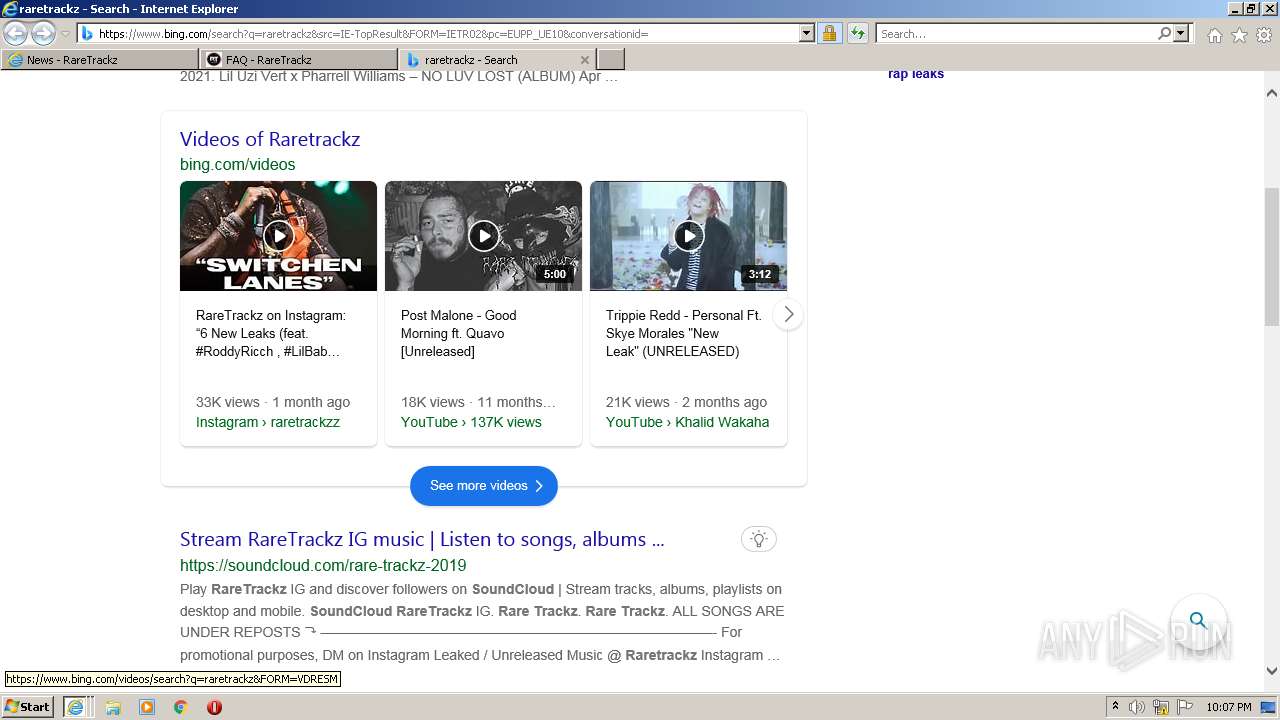Click the red Opera-like taskbar icon
Image resolution: width=1280 pixels, height=720 pixels.
tap(214, 707)
